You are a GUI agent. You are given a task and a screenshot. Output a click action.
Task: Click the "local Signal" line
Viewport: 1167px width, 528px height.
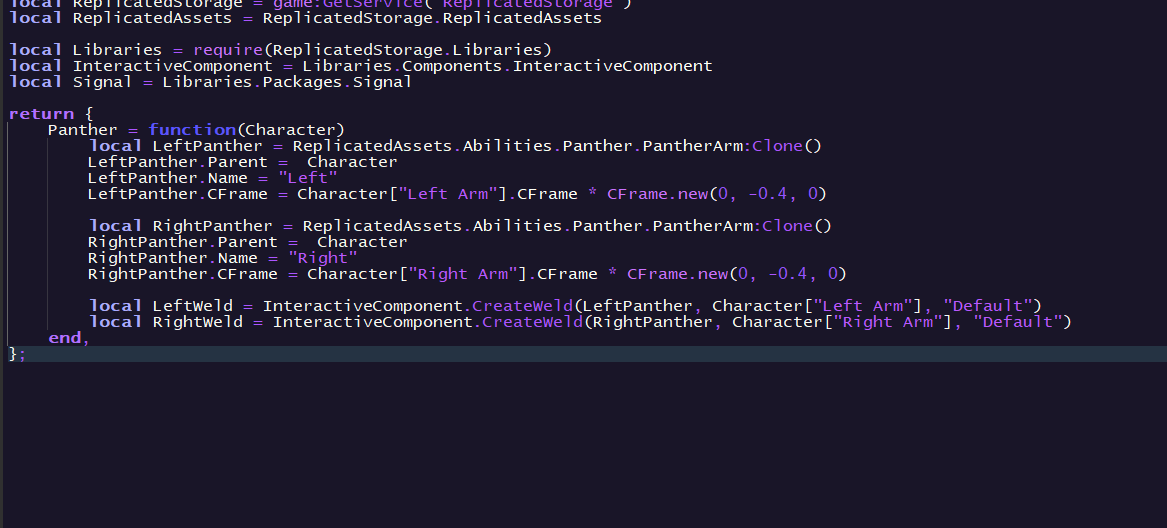pos(211,82)
